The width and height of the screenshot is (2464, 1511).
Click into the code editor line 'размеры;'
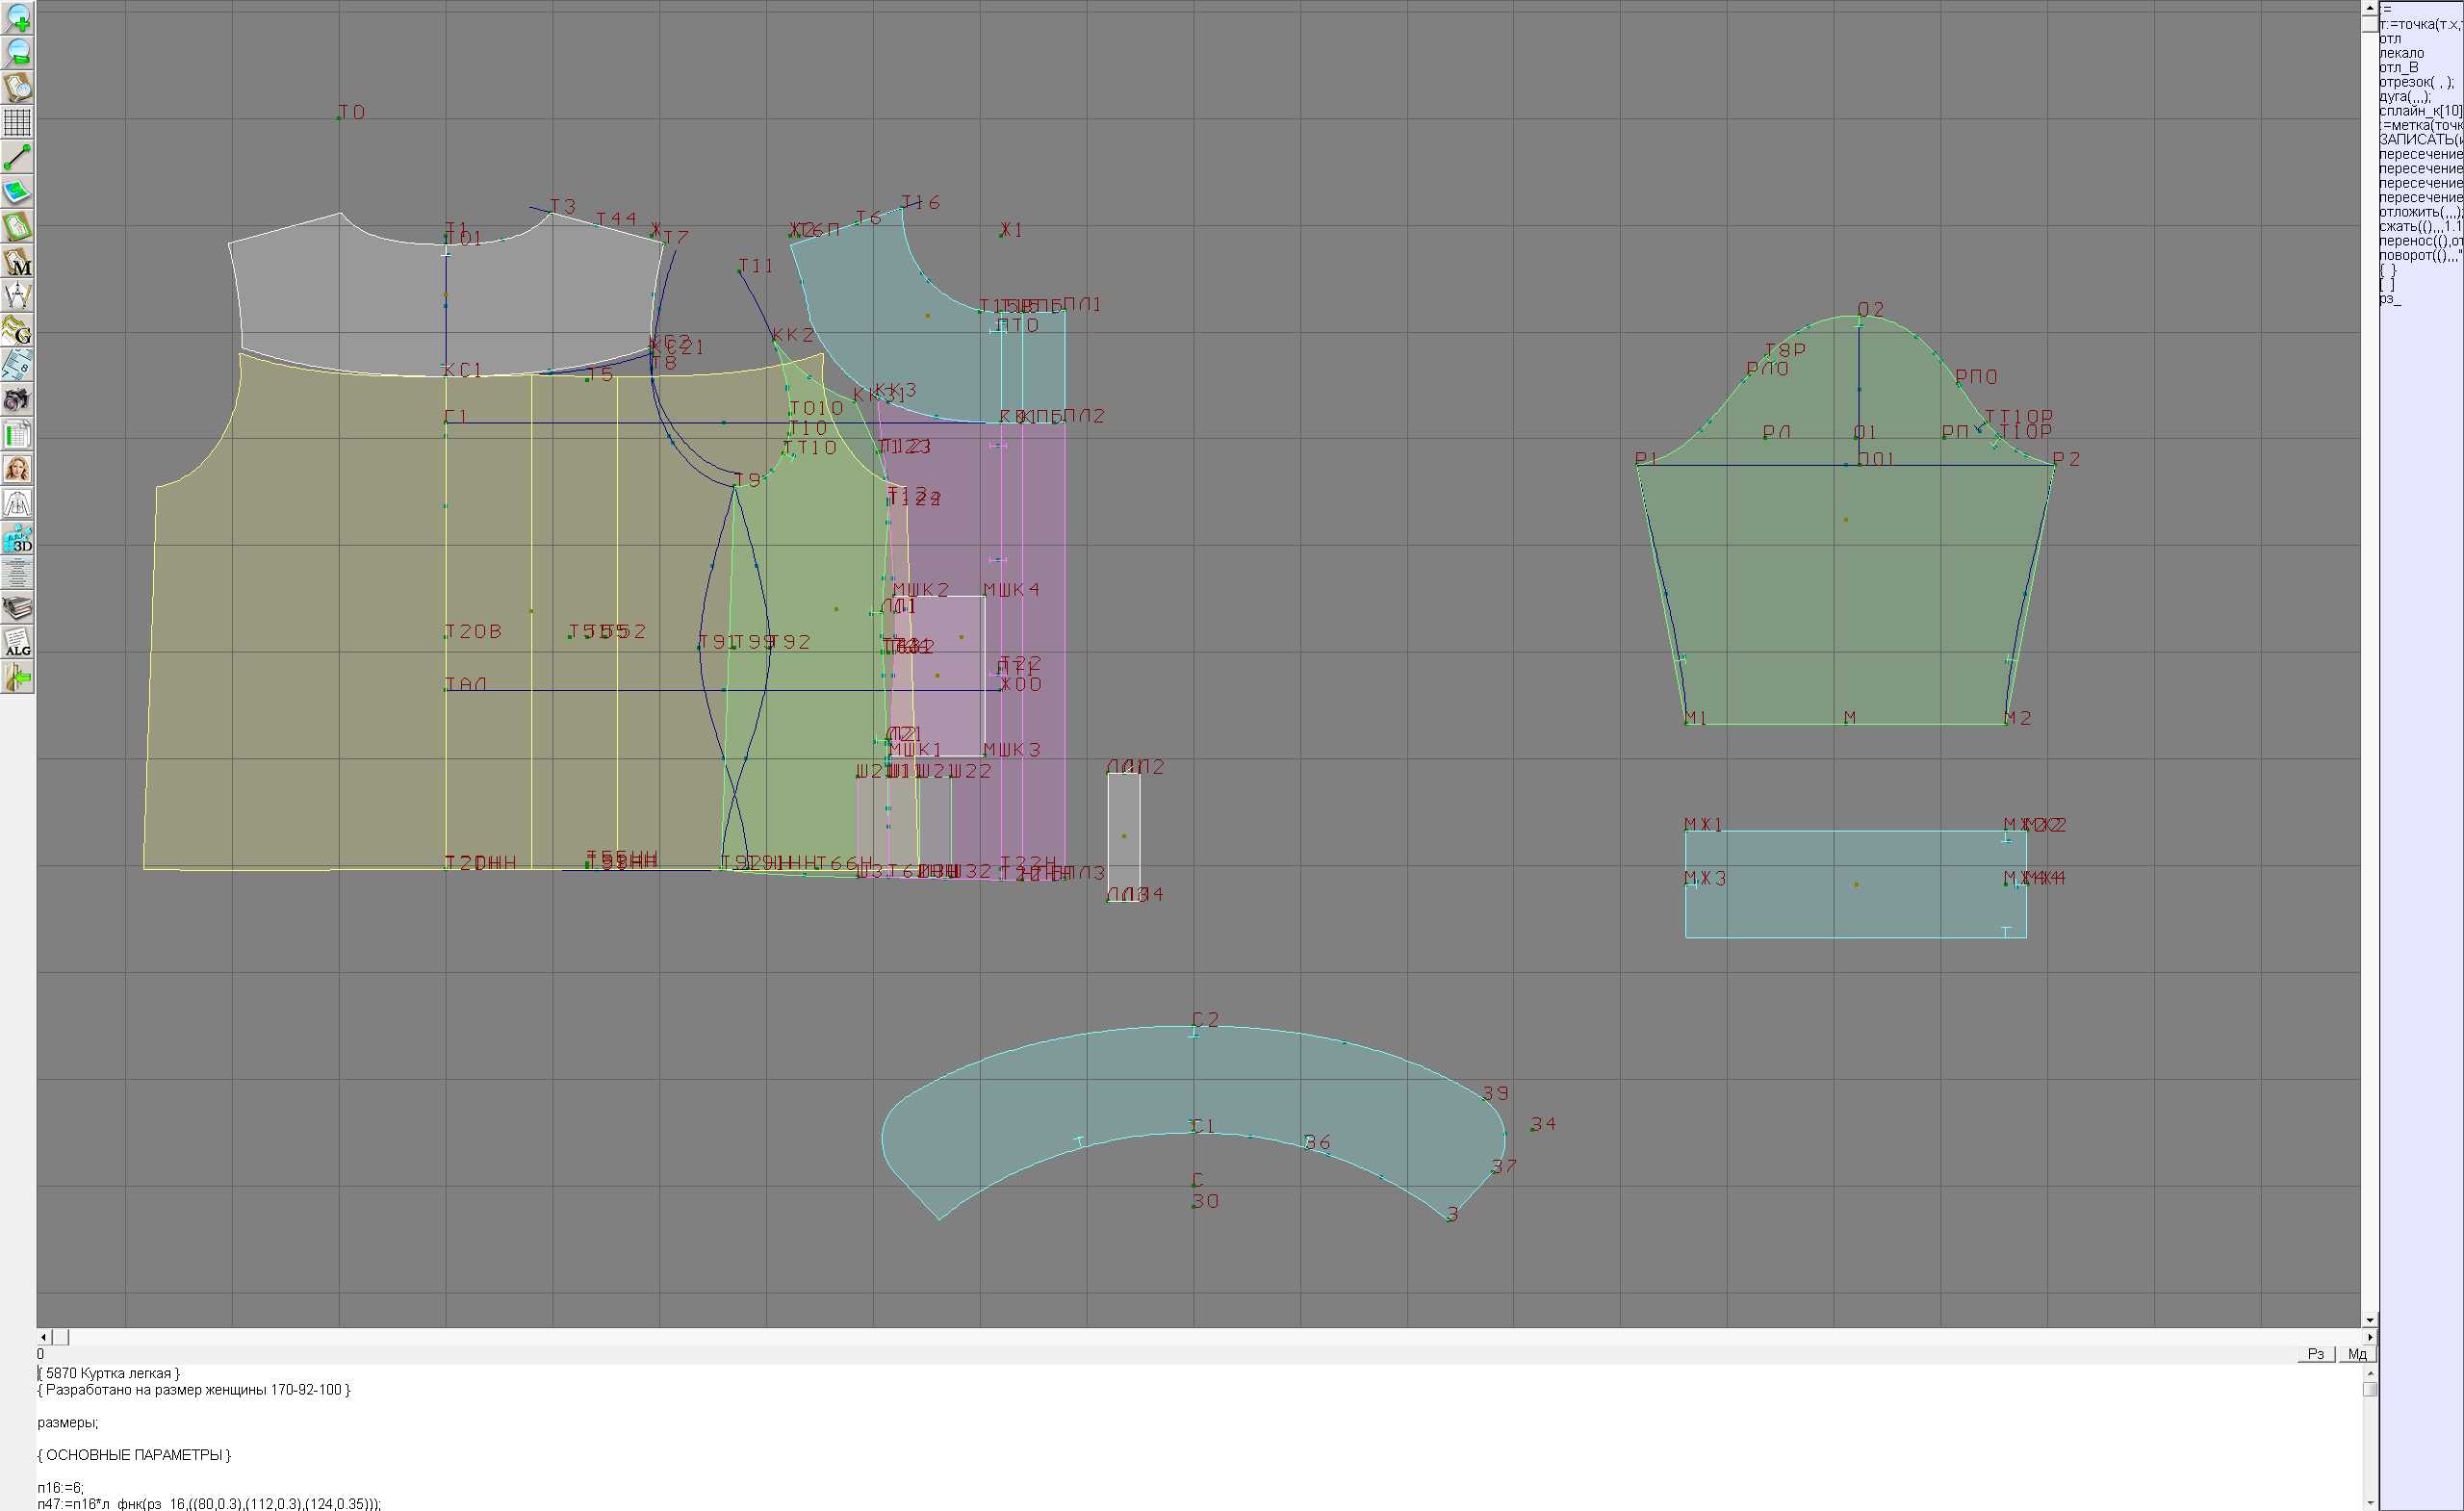pos(68,1422)
